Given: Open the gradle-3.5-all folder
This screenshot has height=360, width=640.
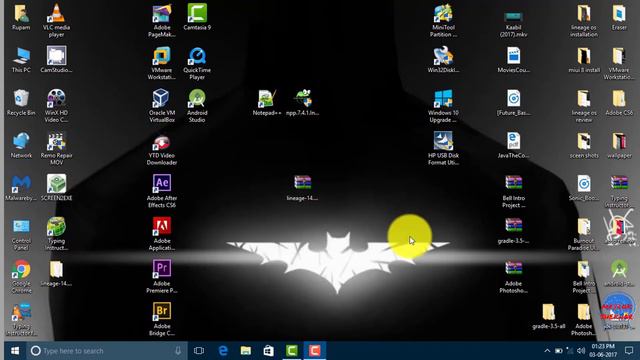Looking at the screenshot, I should [x=549, y=316].
